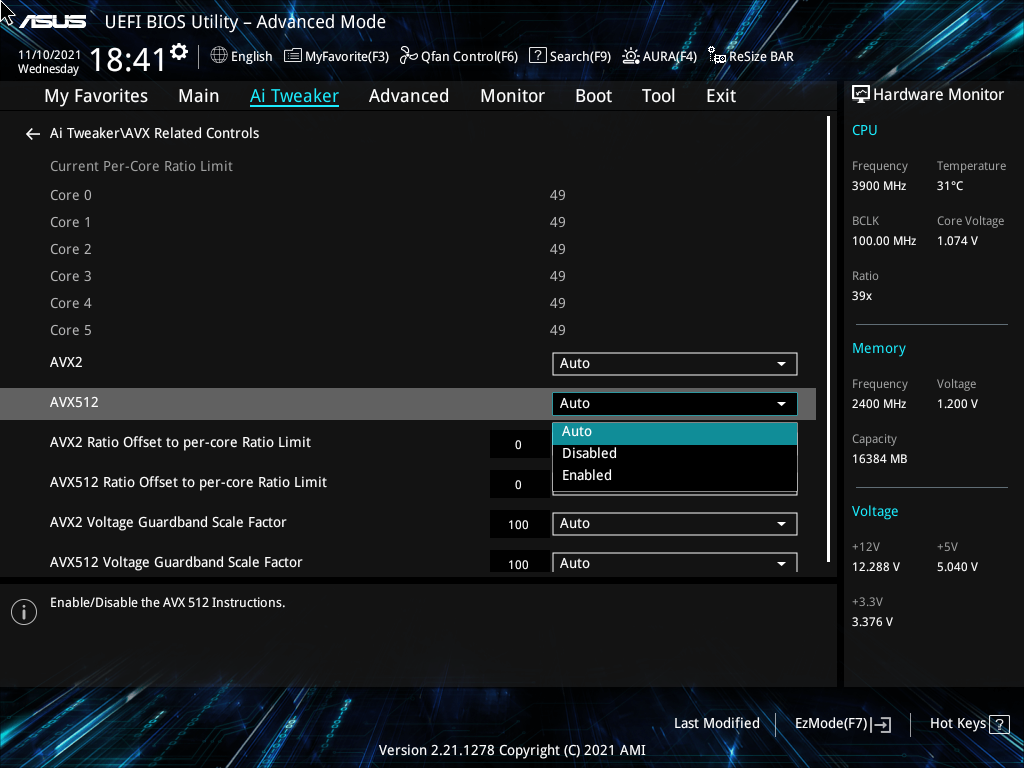The width and height of the screenshot is (1024, 768).
Task: Open the AVX2 dropdown
Action: point(675,364)
